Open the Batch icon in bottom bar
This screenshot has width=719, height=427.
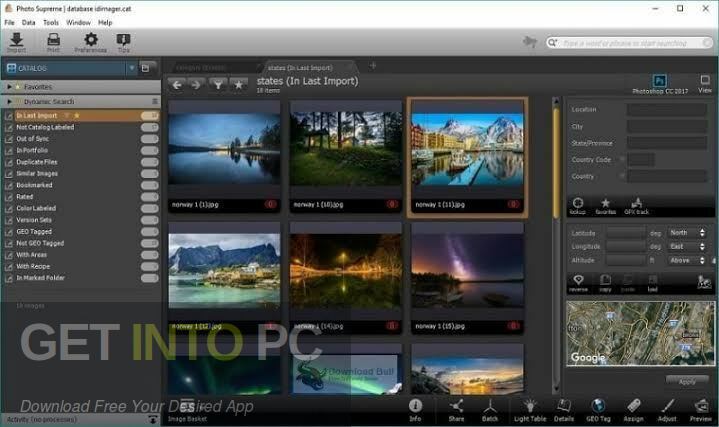pos(490,410)
